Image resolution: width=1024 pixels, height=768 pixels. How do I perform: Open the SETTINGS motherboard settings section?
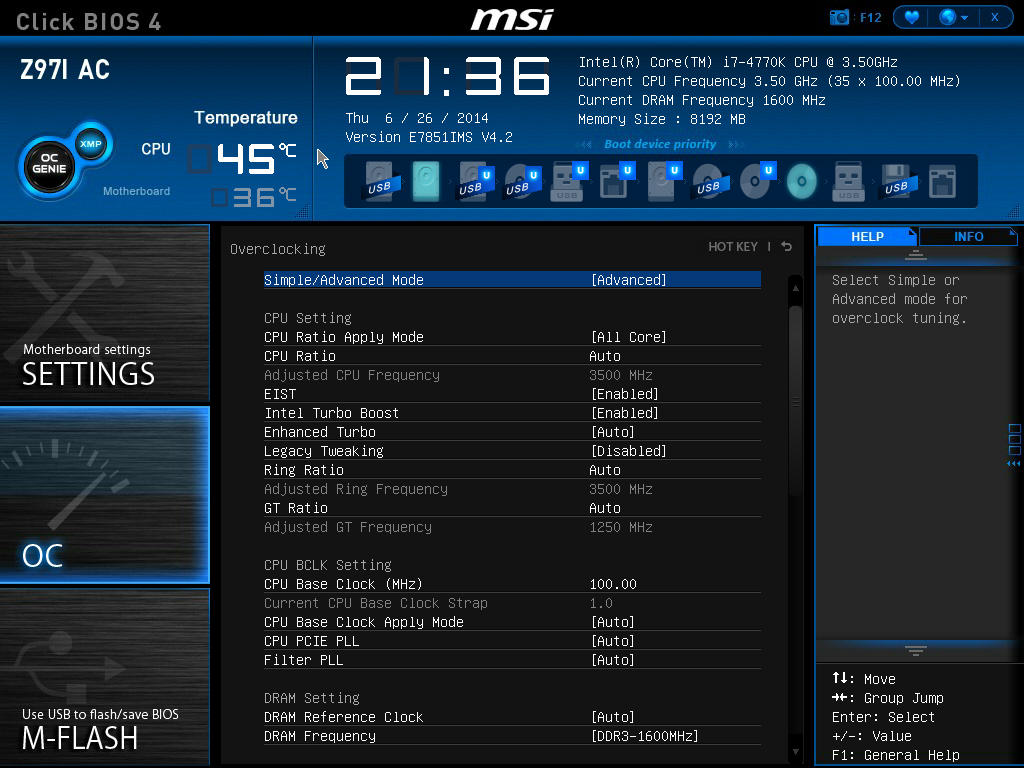pos(104,313)
